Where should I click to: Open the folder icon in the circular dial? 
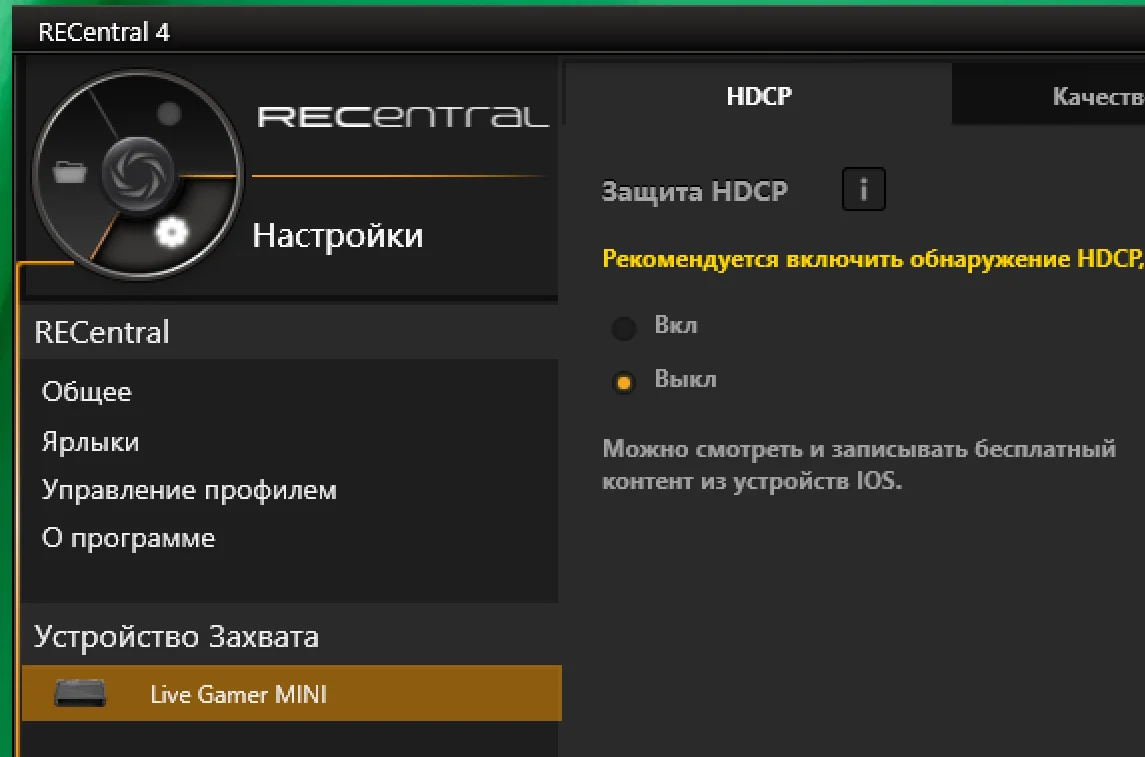[x=69, y=172]
